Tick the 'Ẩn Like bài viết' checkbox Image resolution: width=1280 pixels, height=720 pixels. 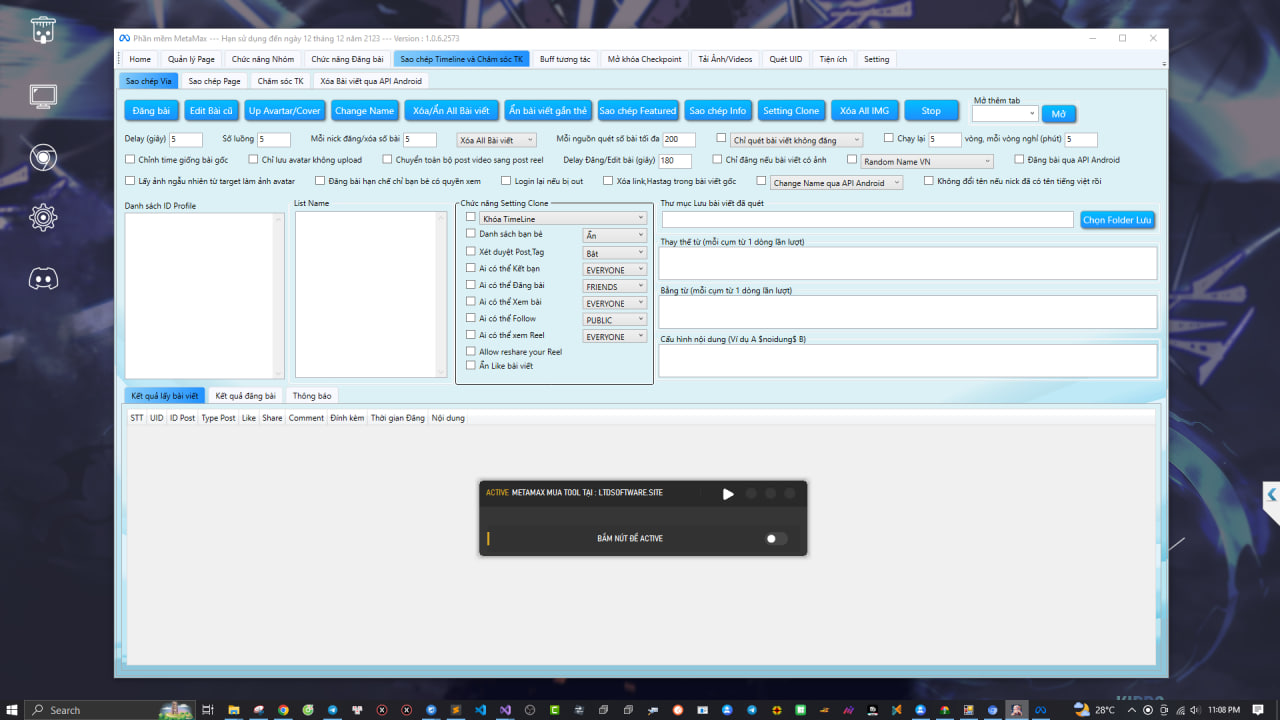(471, 366)
